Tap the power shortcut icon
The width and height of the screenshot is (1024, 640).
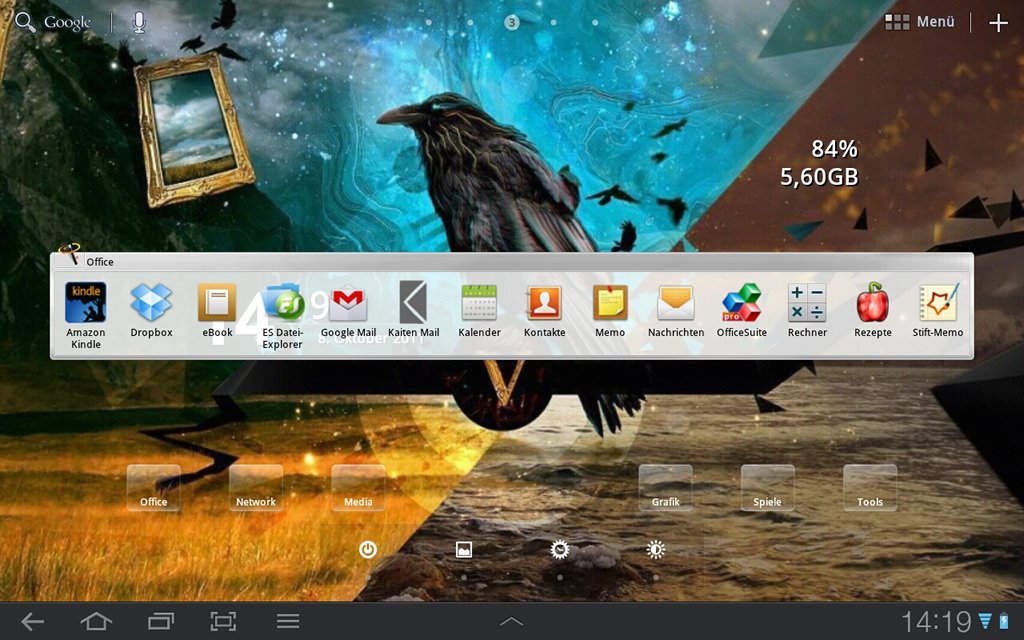pos(368,550)
